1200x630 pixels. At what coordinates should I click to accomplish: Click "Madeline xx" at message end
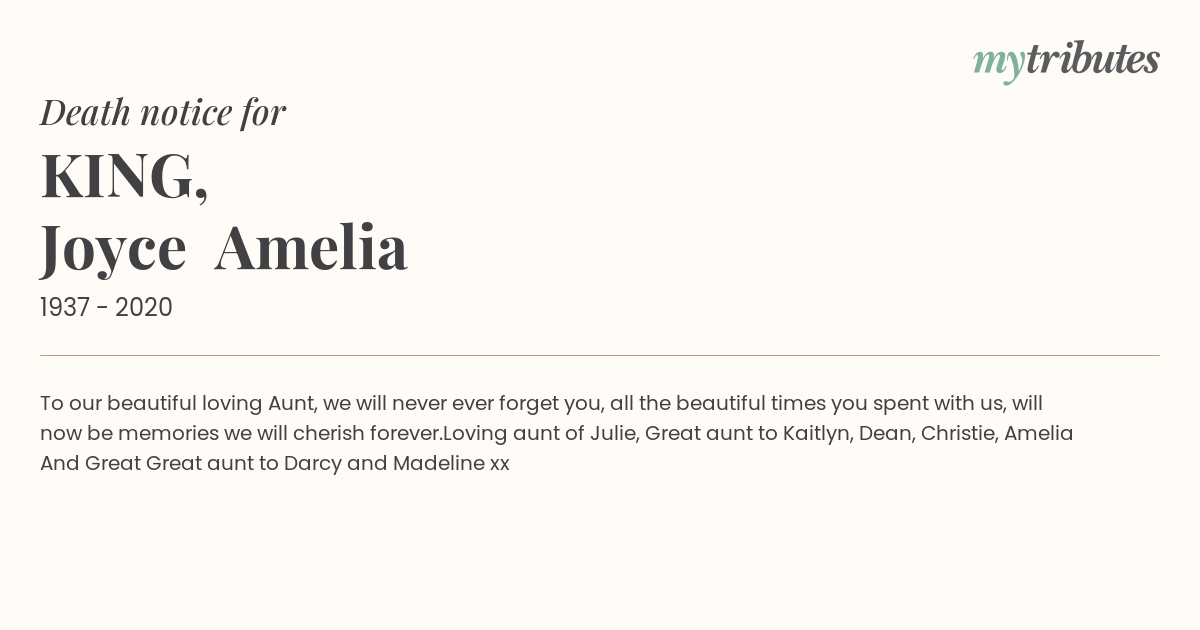point(451,464)
